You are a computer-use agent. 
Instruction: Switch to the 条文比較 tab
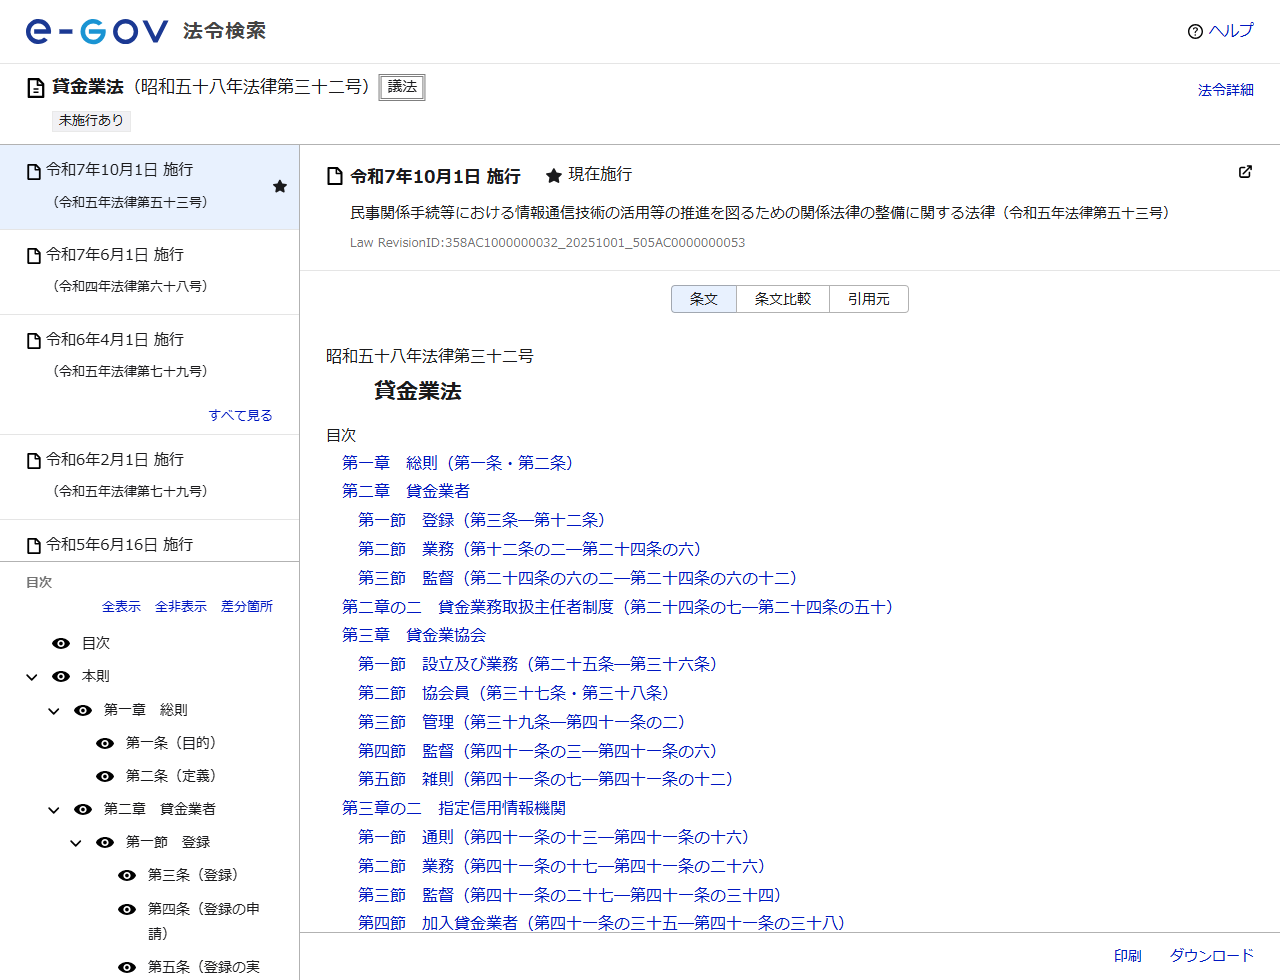click(x=783, y=299)
